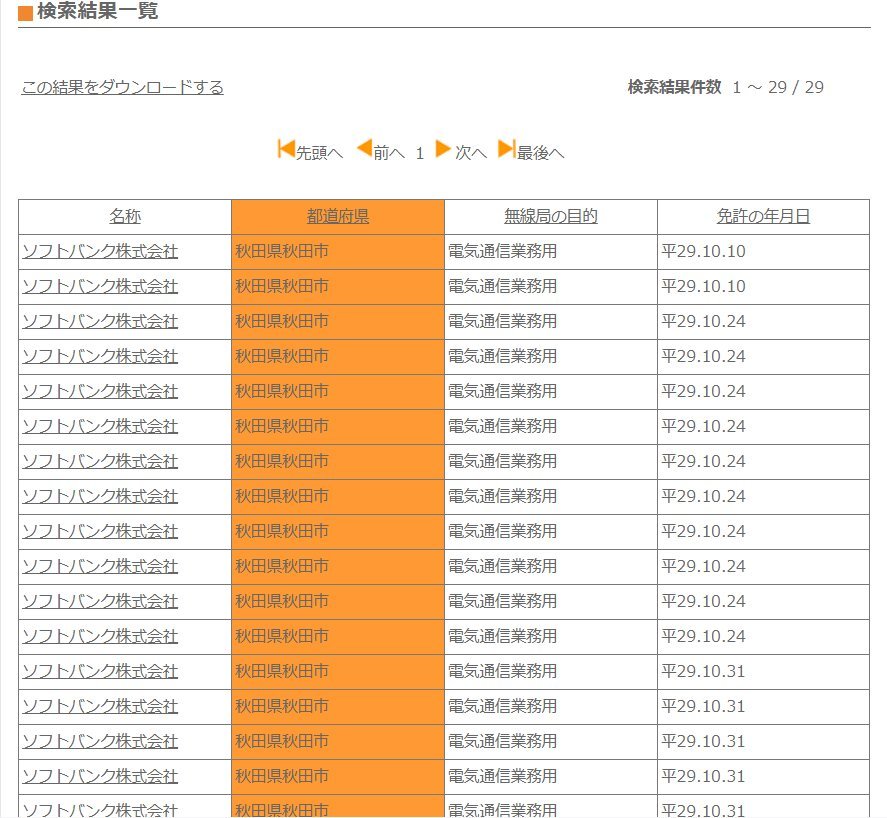Sort results by the 名称 column header
Image resolution: width=887 pixels, height=818 pixels.
point(125,216)
